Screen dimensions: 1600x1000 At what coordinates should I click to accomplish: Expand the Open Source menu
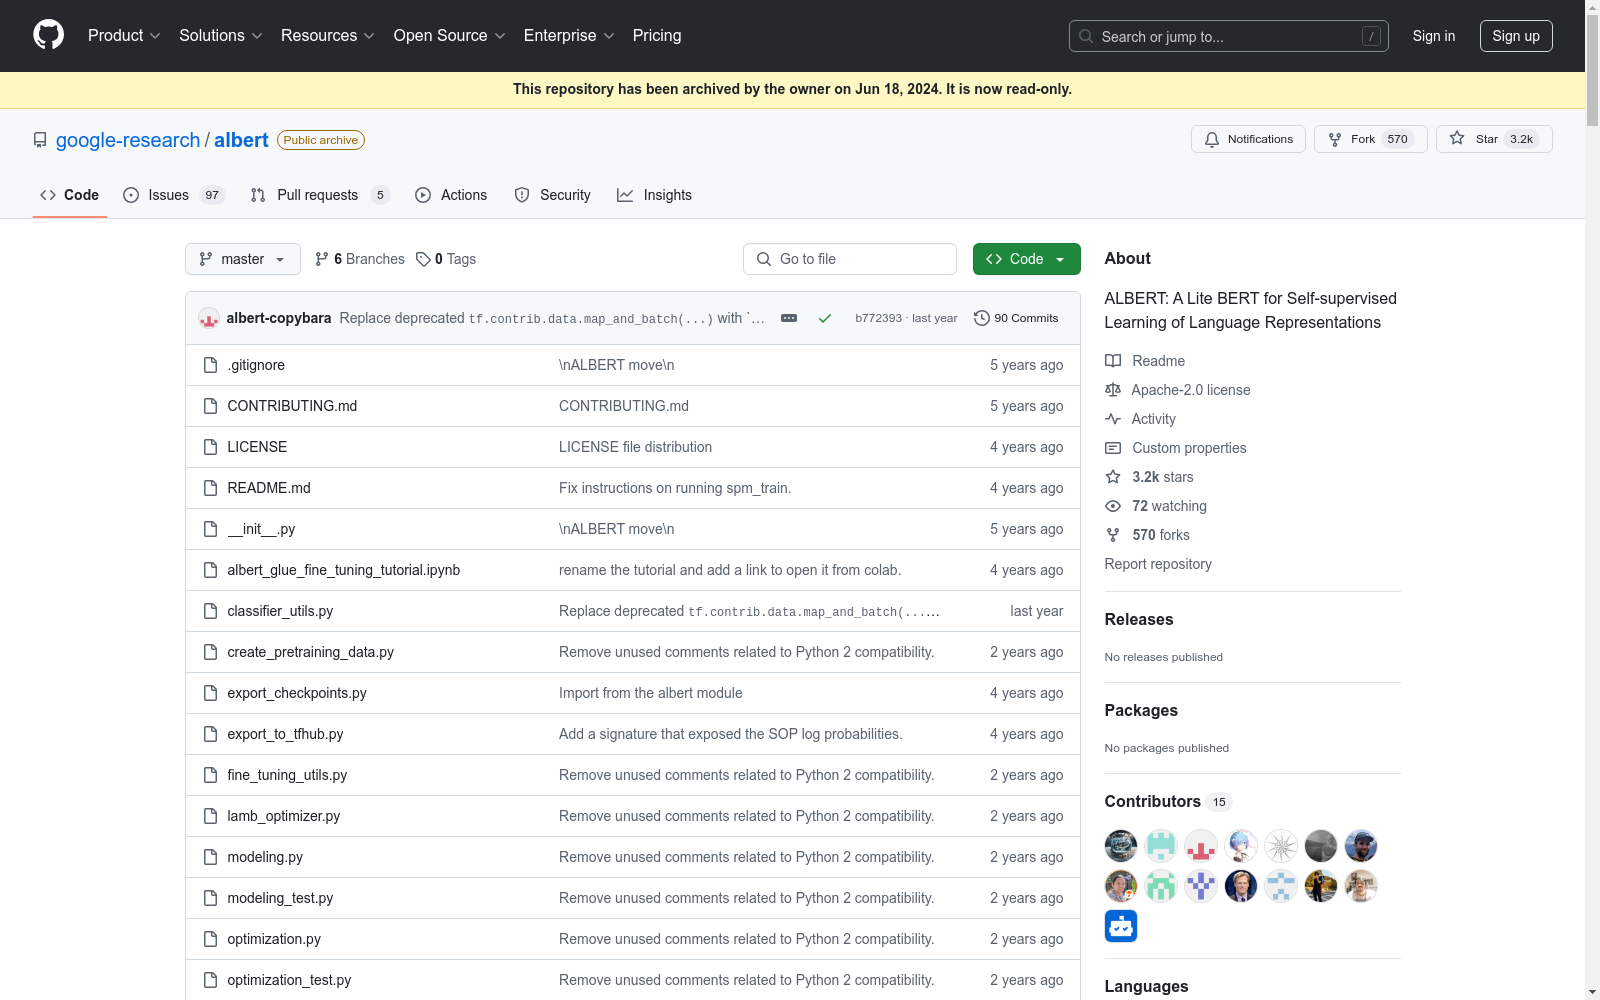coord(450,36)
